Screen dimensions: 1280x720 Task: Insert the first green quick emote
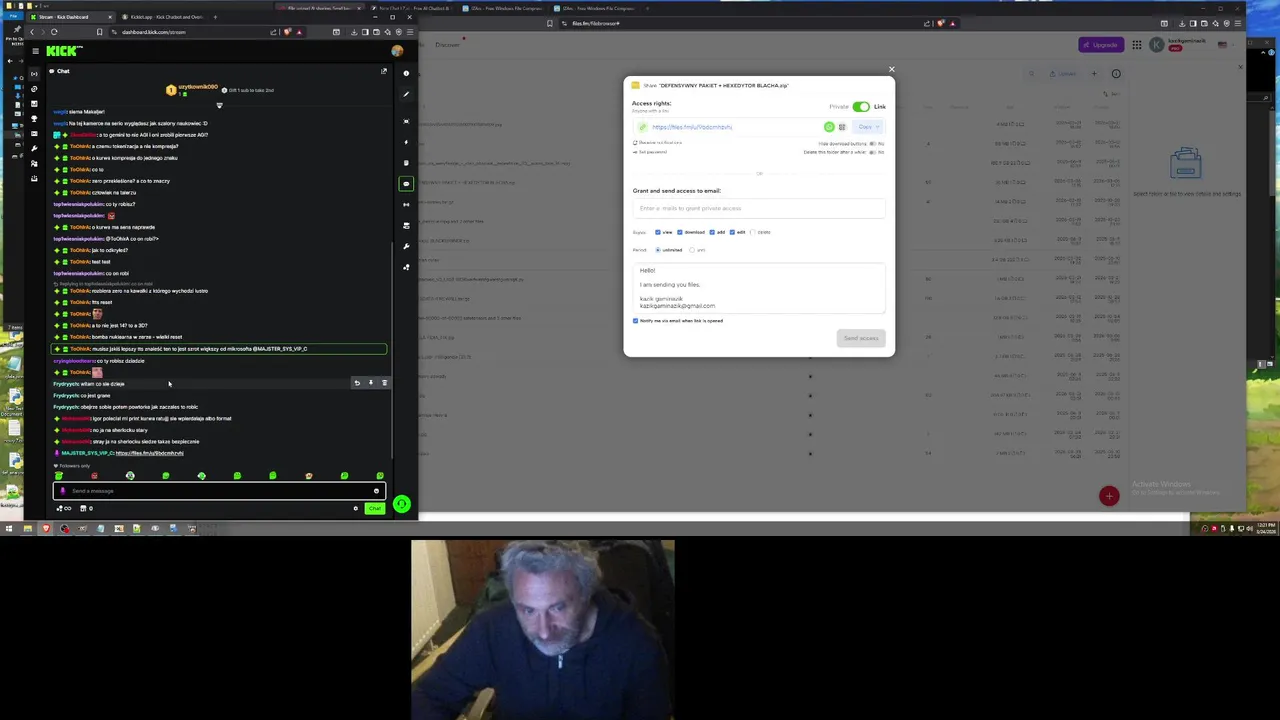[x=58, y=476]
